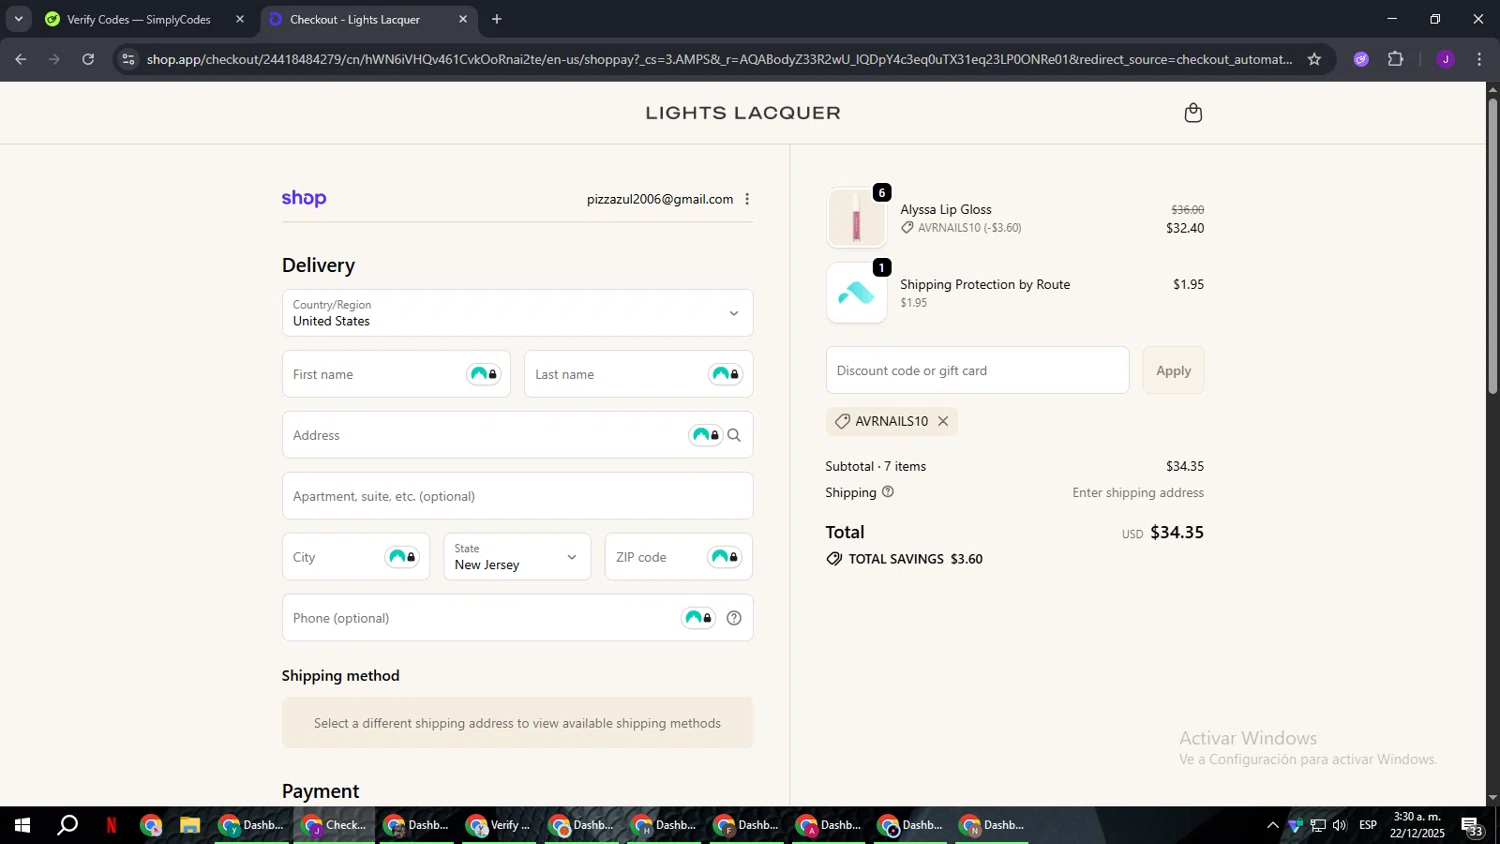Screen dimensions: 1500x844
Task: Click autofill icon in Address field
Action: 706,435
